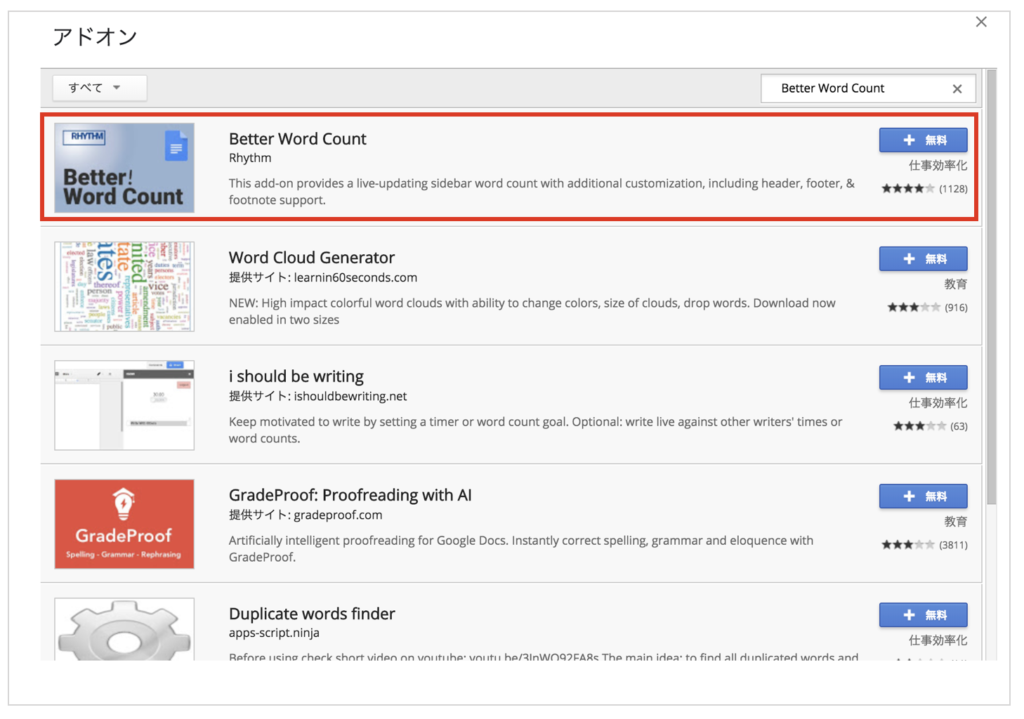Open the Duplicate words finder title
This screenshot has width=1024, height=719.
coord(312,614)
